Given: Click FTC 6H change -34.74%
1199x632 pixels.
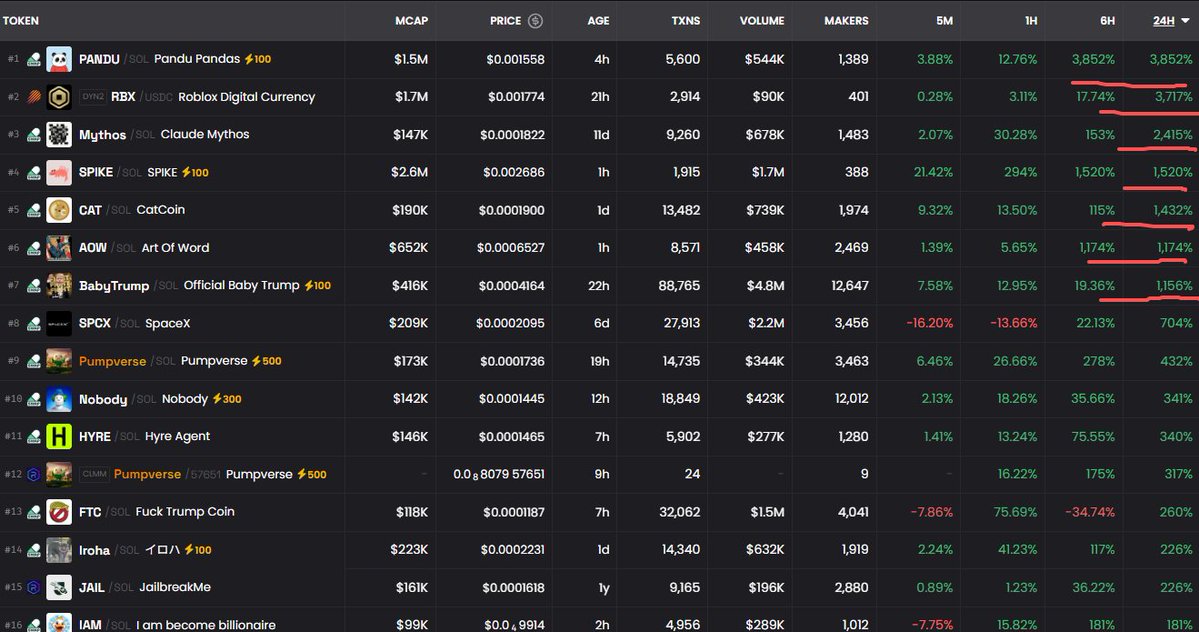Looking at the screenshot, I should (x=1090, y=512).
